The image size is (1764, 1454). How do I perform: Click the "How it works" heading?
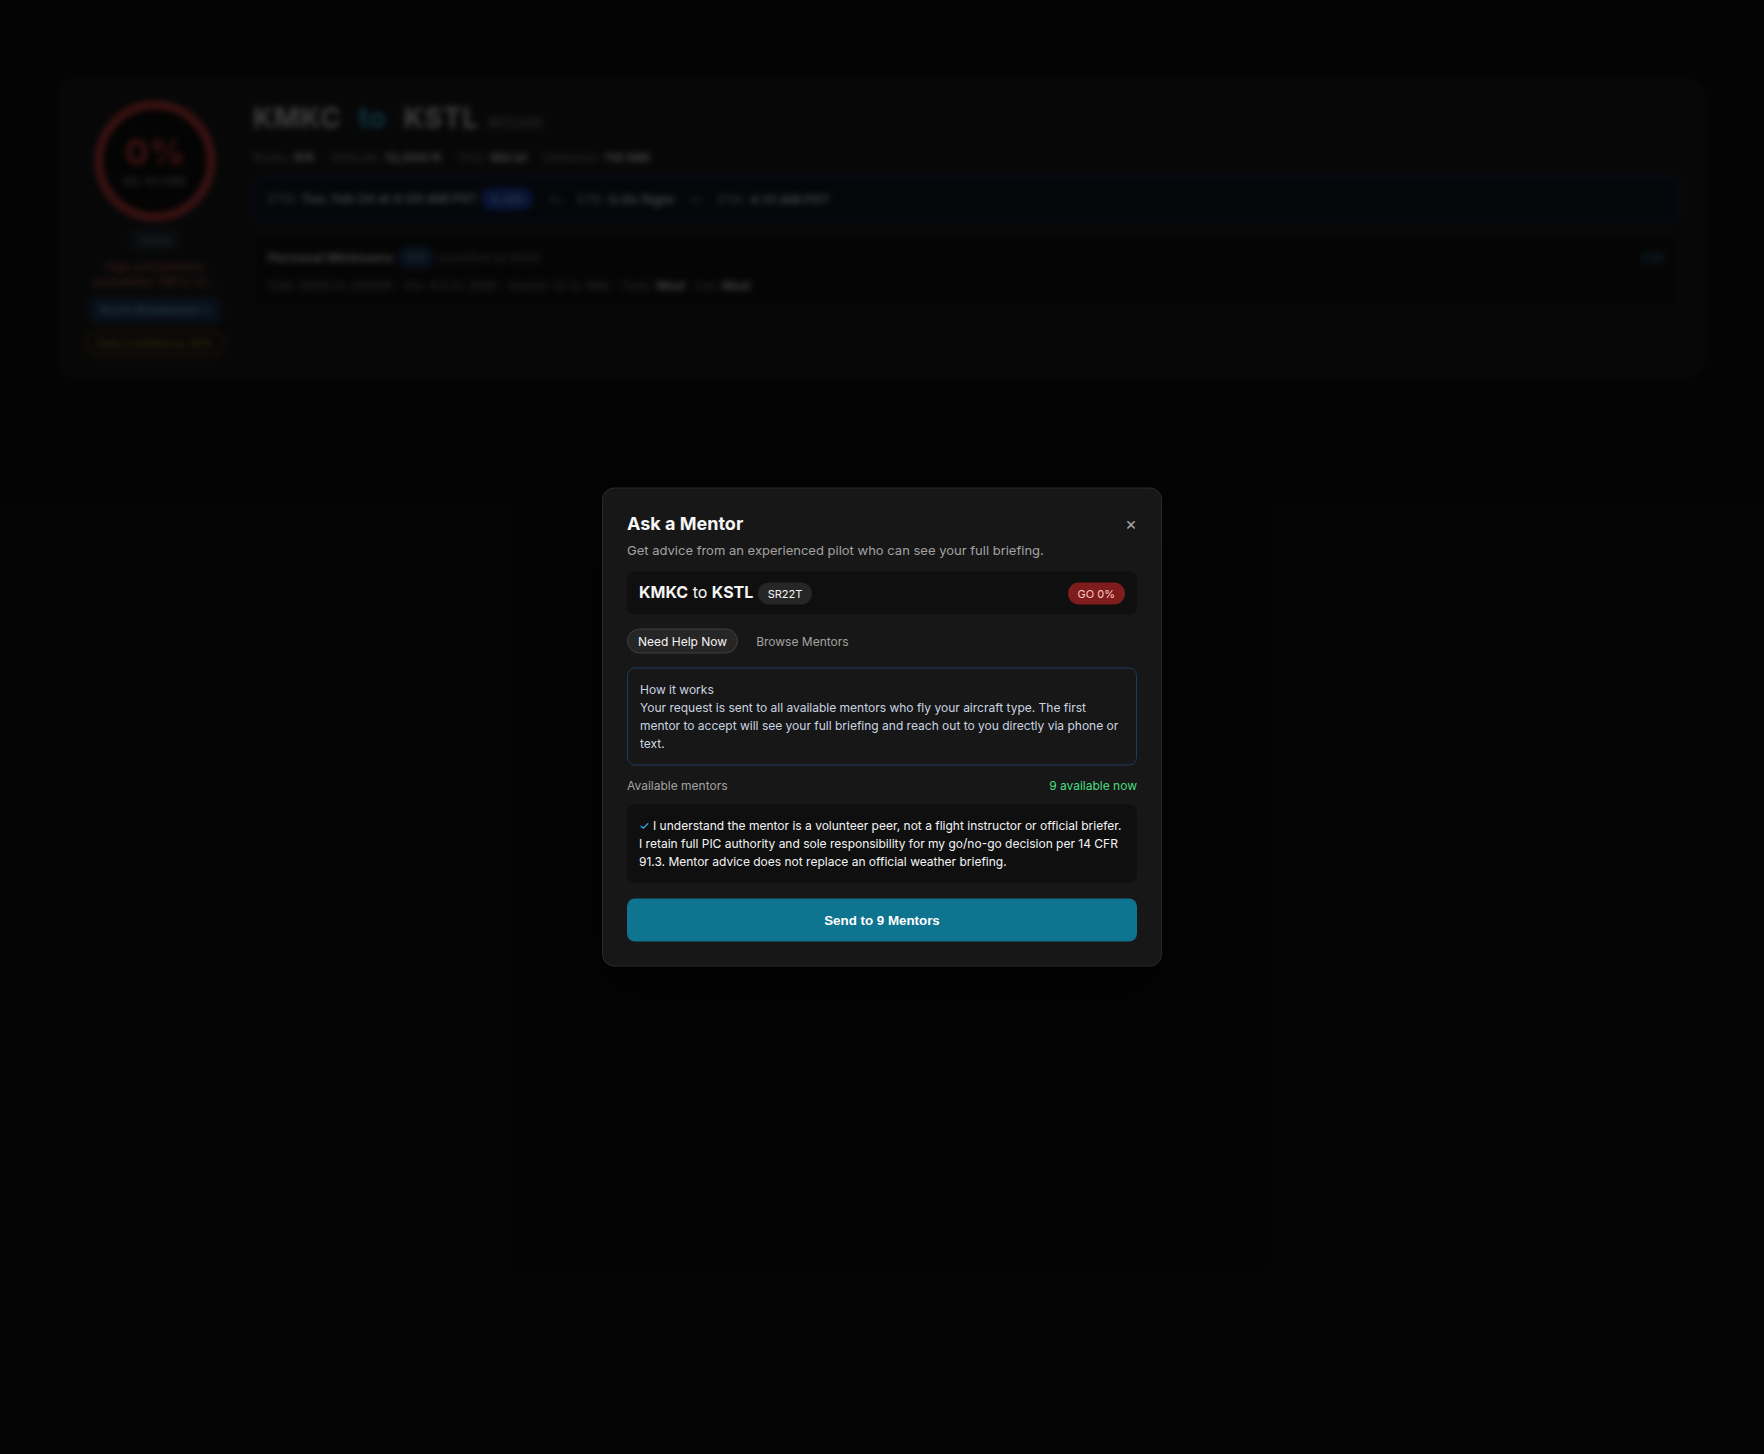coord(677,690)
